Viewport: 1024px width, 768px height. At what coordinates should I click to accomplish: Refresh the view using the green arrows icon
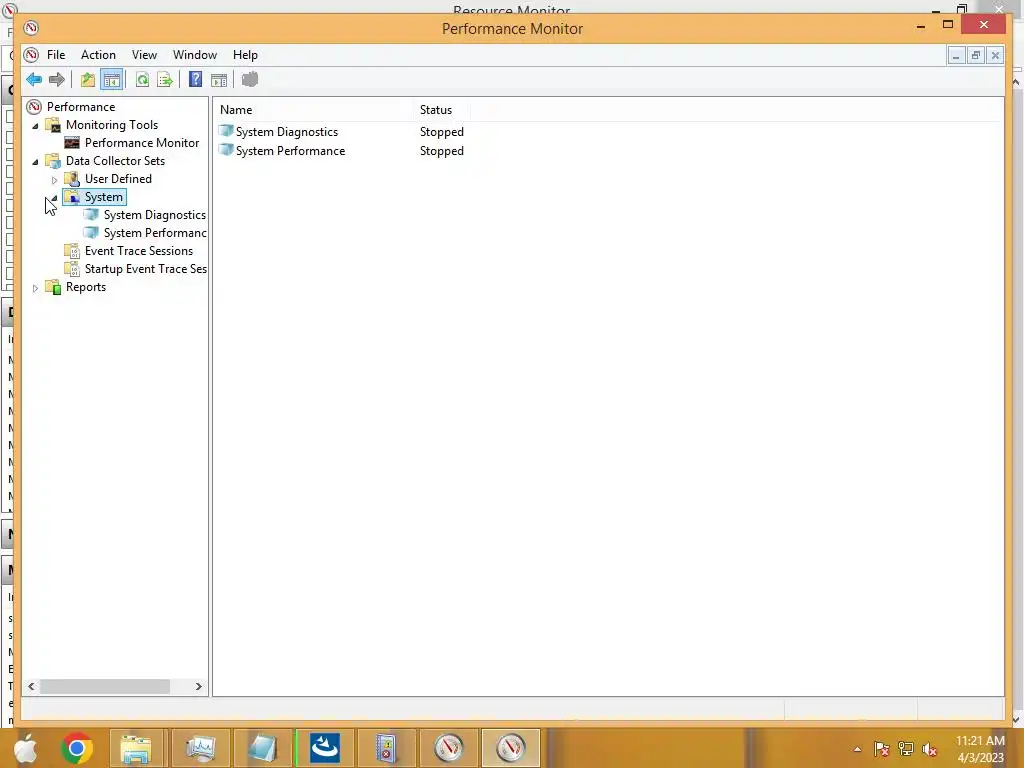click(142, 80)
